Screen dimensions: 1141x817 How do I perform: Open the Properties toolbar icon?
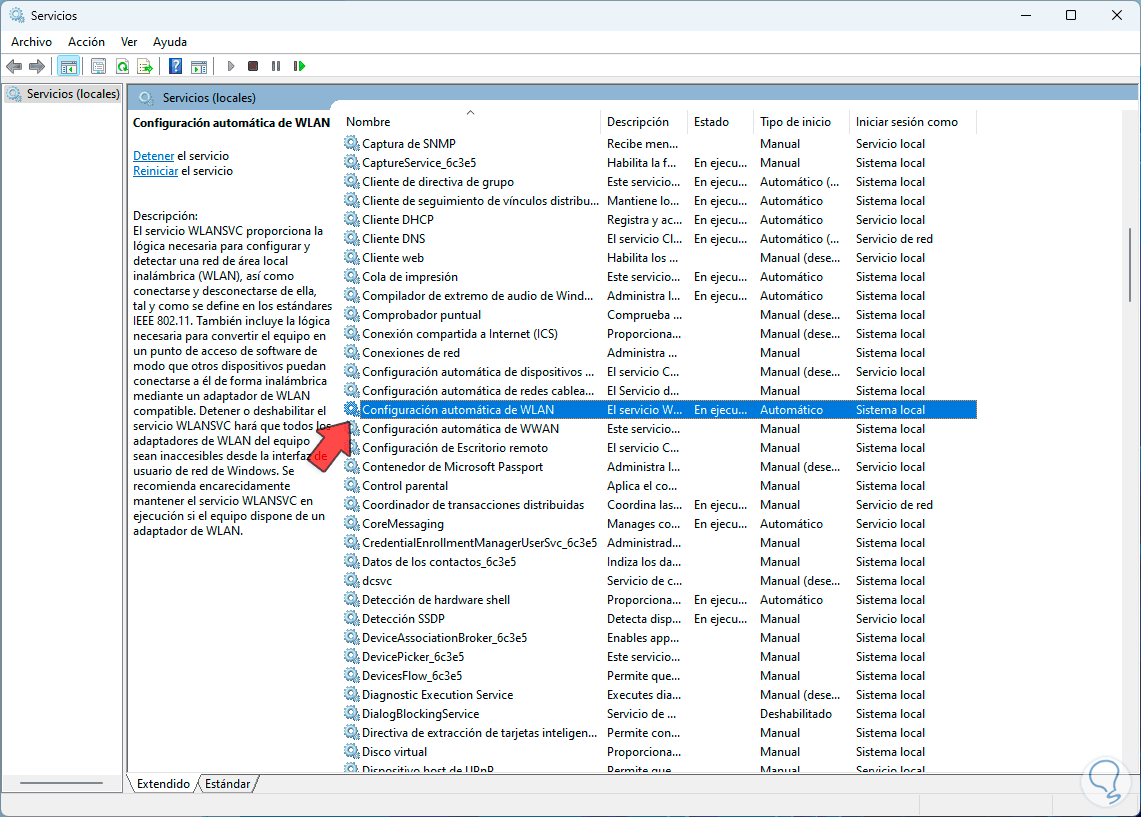tap(98, 66)
